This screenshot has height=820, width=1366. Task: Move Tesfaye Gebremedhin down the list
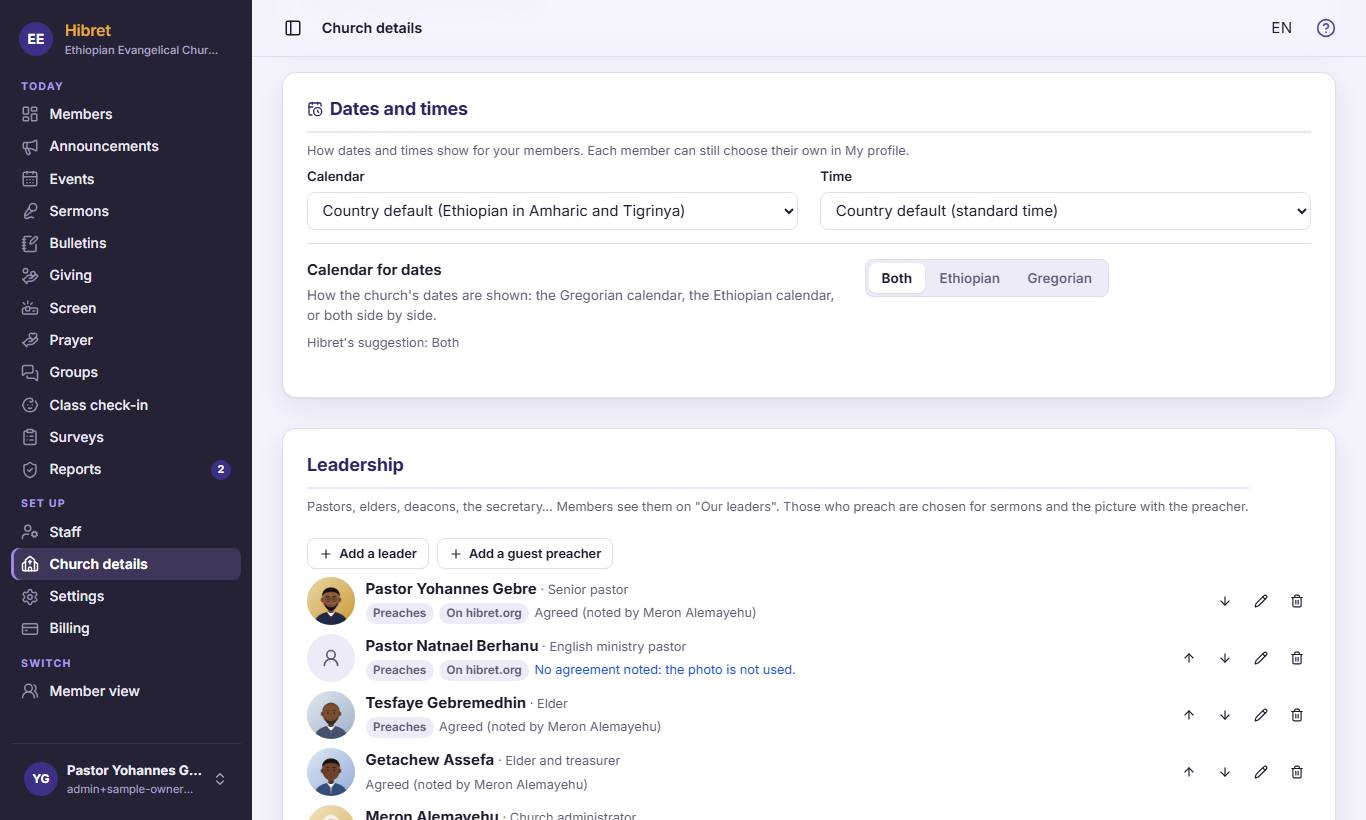[x=1225, y=715]
